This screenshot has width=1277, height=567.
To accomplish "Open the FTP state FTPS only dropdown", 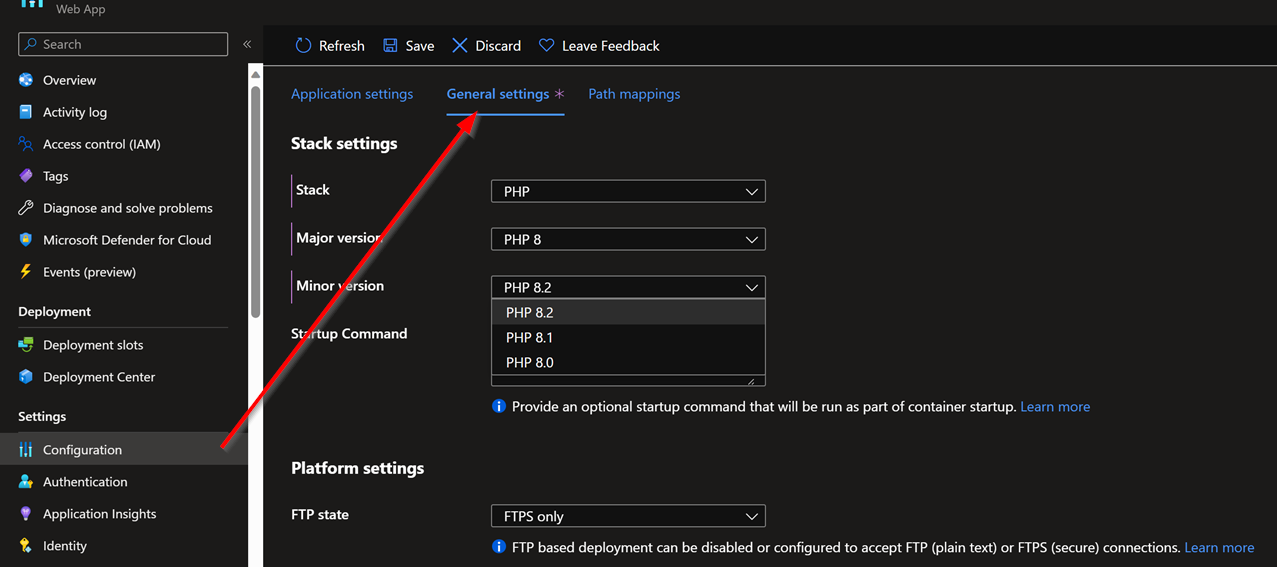I will [628, 516].
